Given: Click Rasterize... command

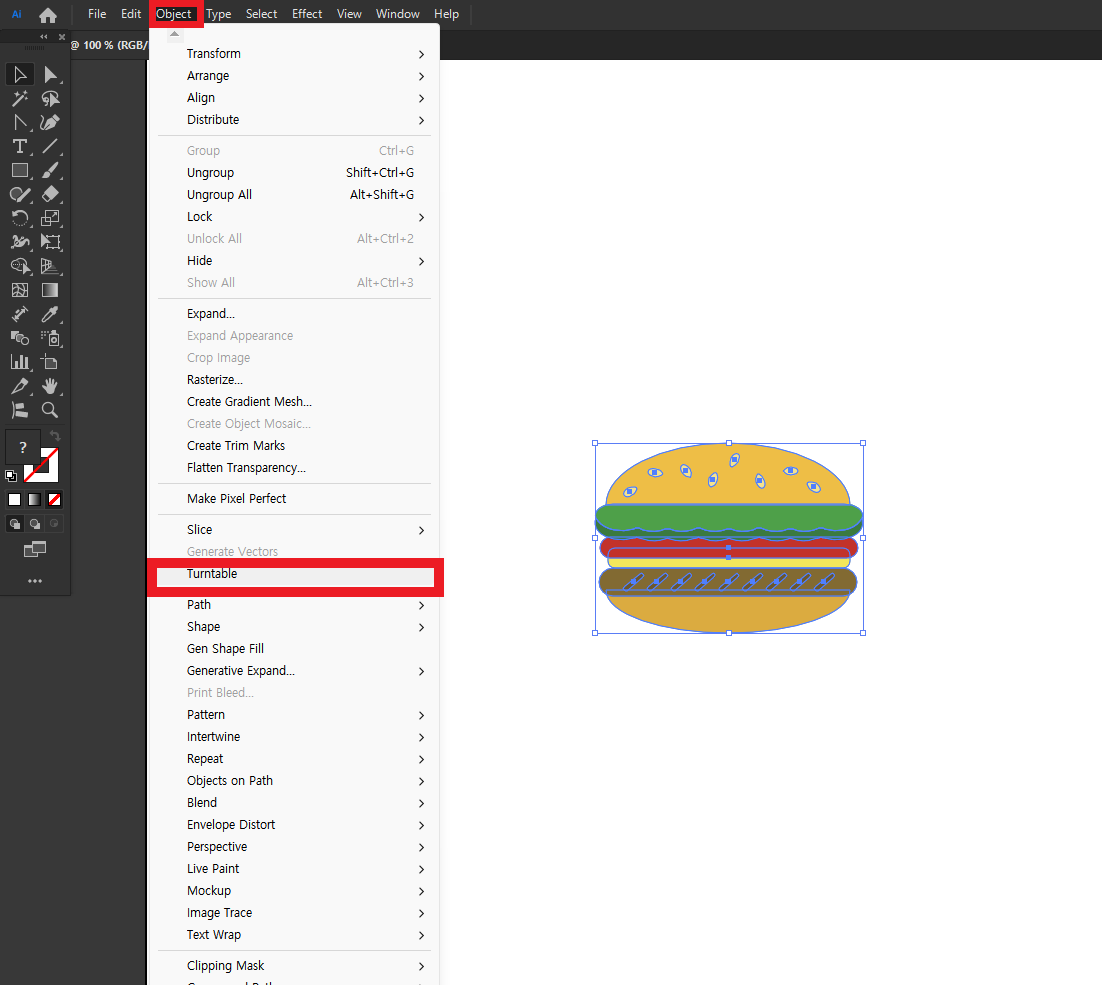Looking at the screenshot, I should [x=294, y=380].
